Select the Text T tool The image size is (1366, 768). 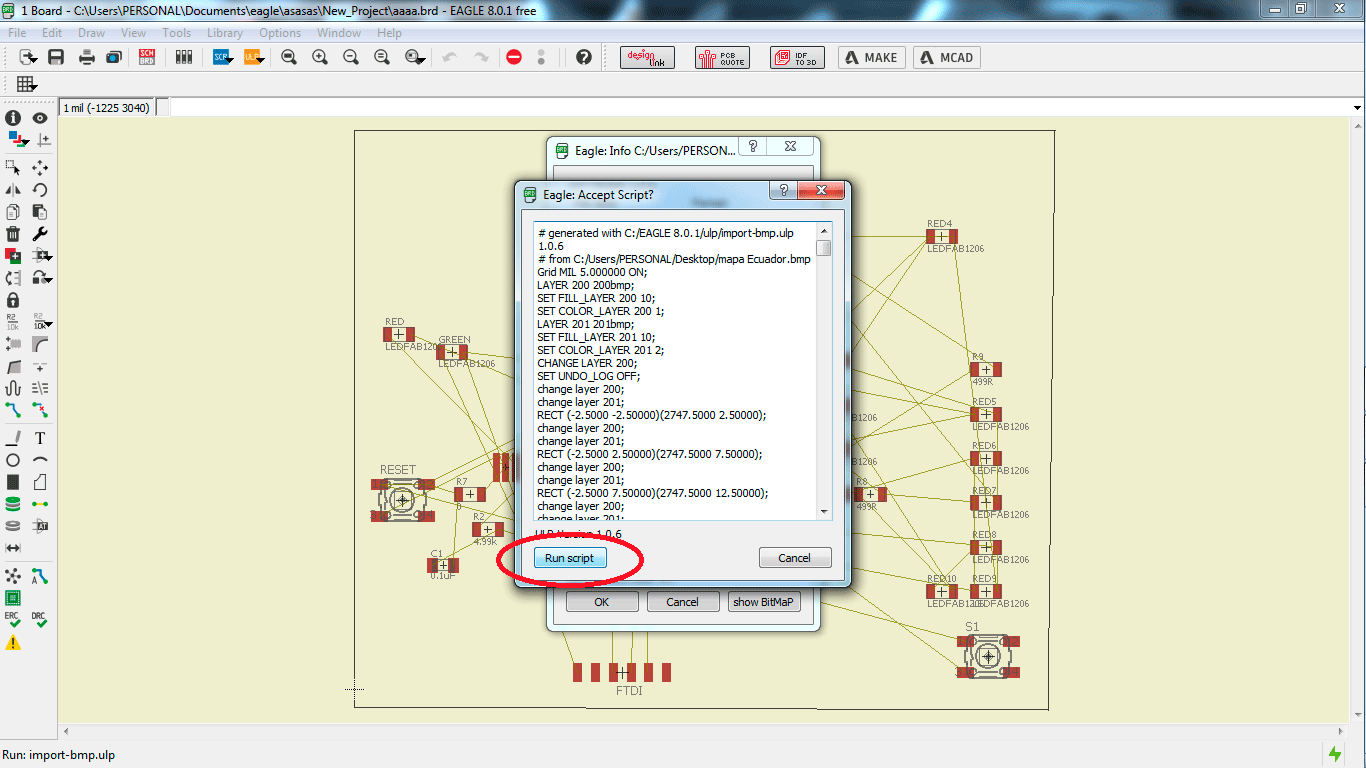click(40, 438)
